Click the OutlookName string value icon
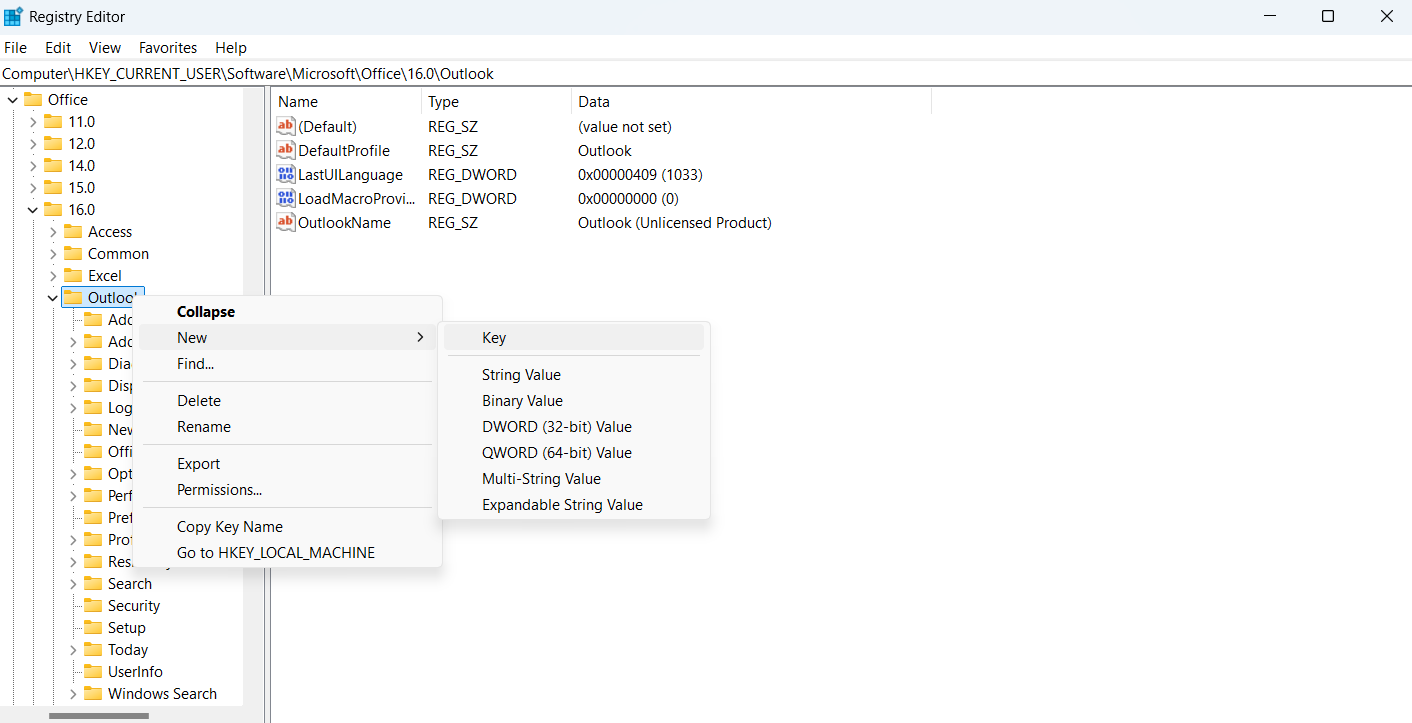The width and height of the screenshot is (1412, 723). point(286,223)
